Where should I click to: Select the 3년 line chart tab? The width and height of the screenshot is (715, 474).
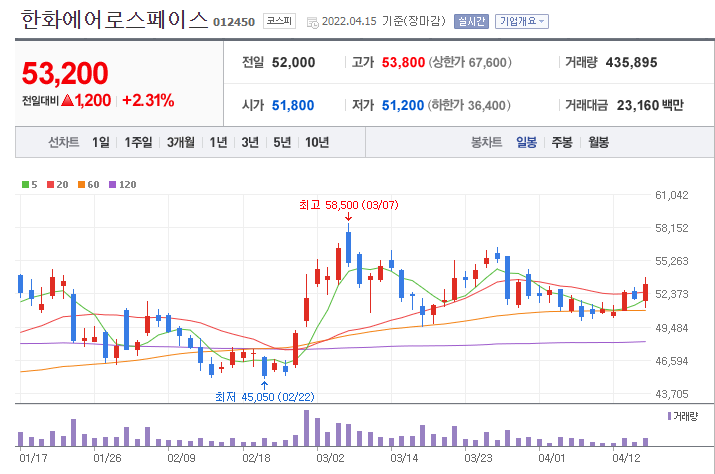tap(250, 142)
